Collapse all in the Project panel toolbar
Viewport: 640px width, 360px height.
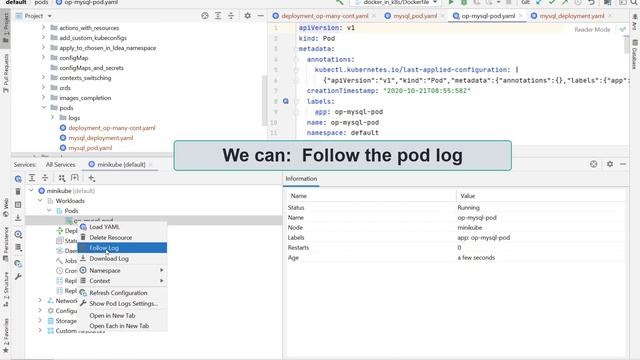point(231,16)
